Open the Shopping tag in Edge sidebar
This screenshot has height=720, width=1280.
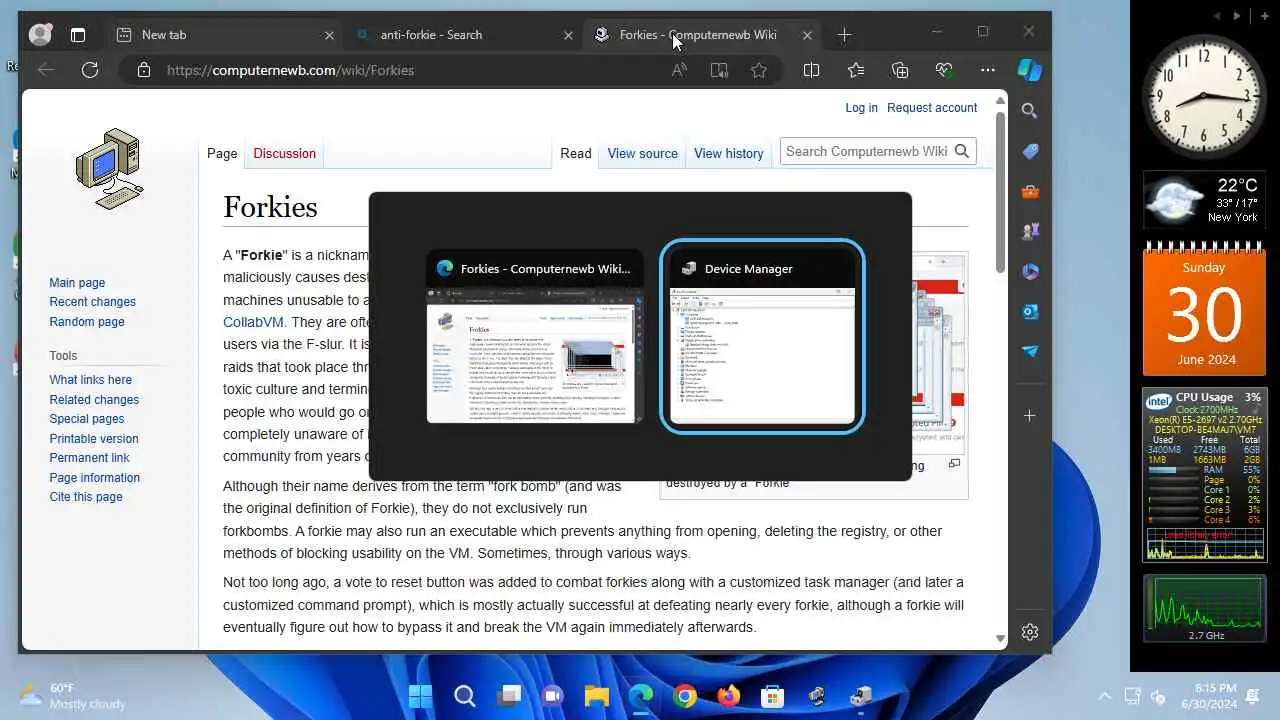pos(1030,151)
